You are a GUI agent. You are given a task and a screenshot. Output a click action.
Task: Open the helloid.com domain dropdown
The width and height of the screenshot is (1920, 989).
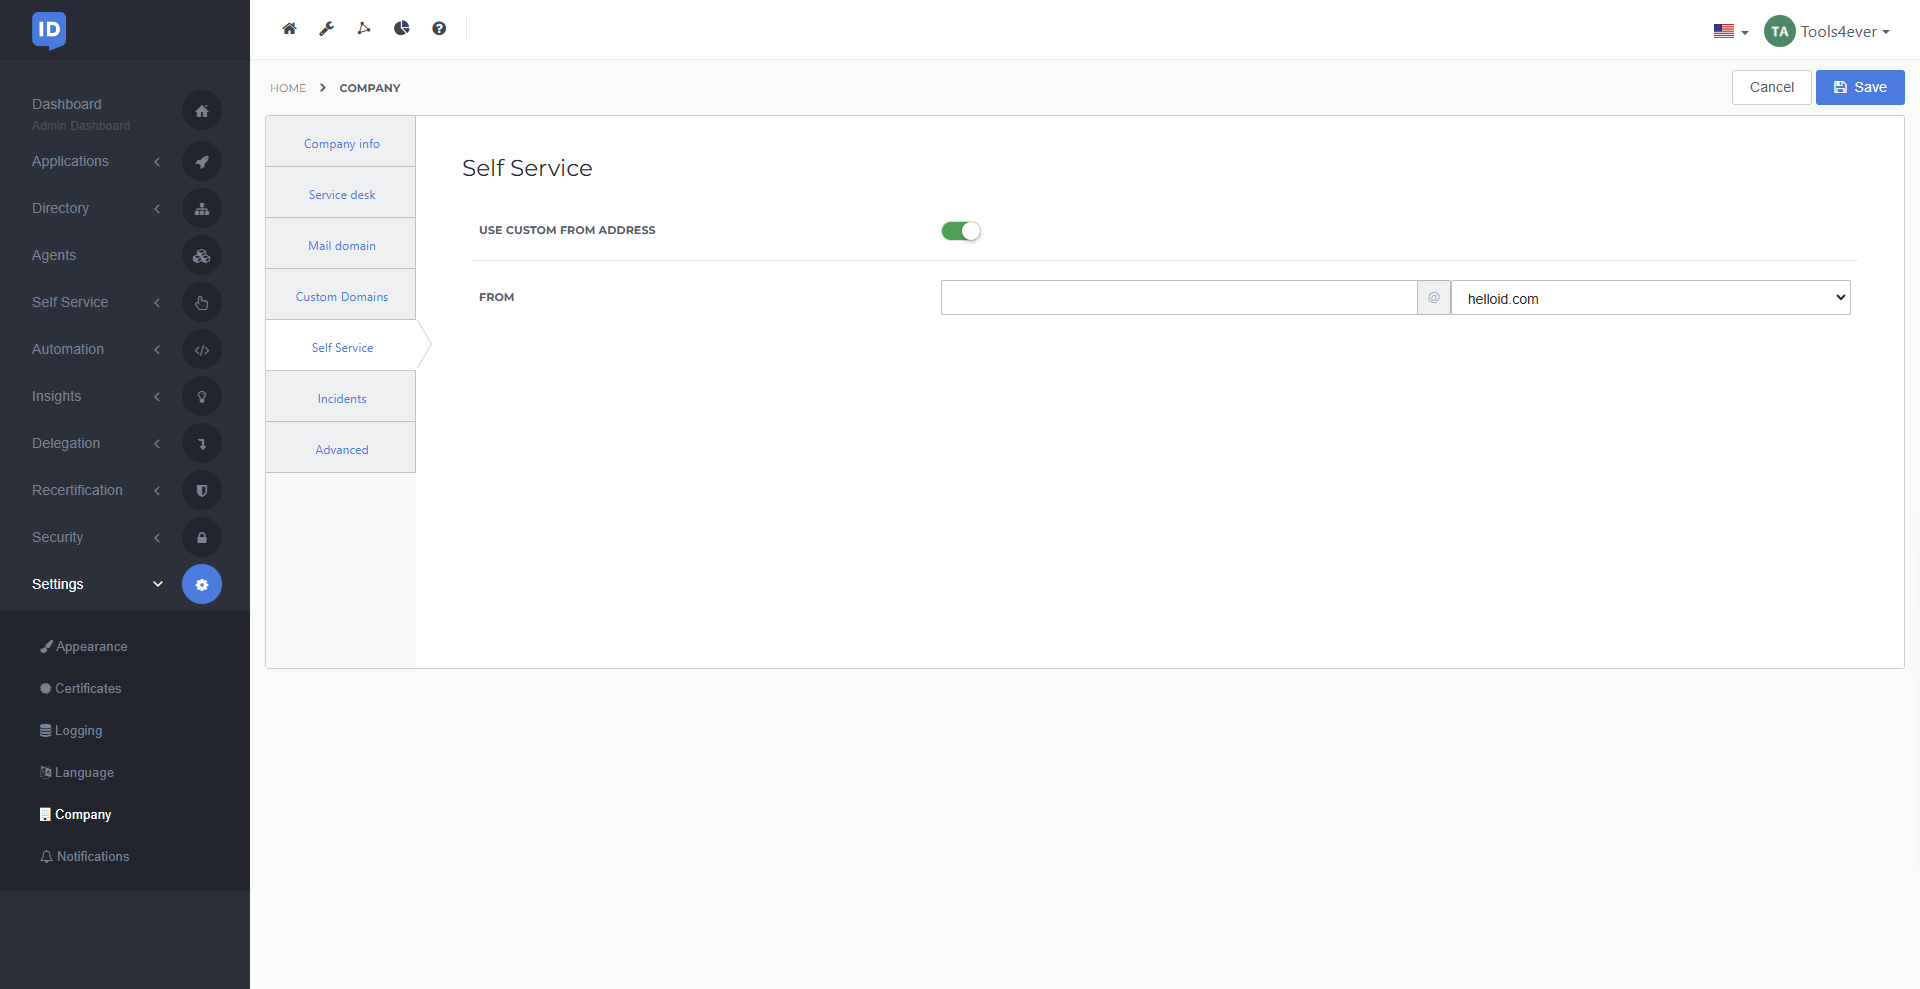[x=1651, y=297]
